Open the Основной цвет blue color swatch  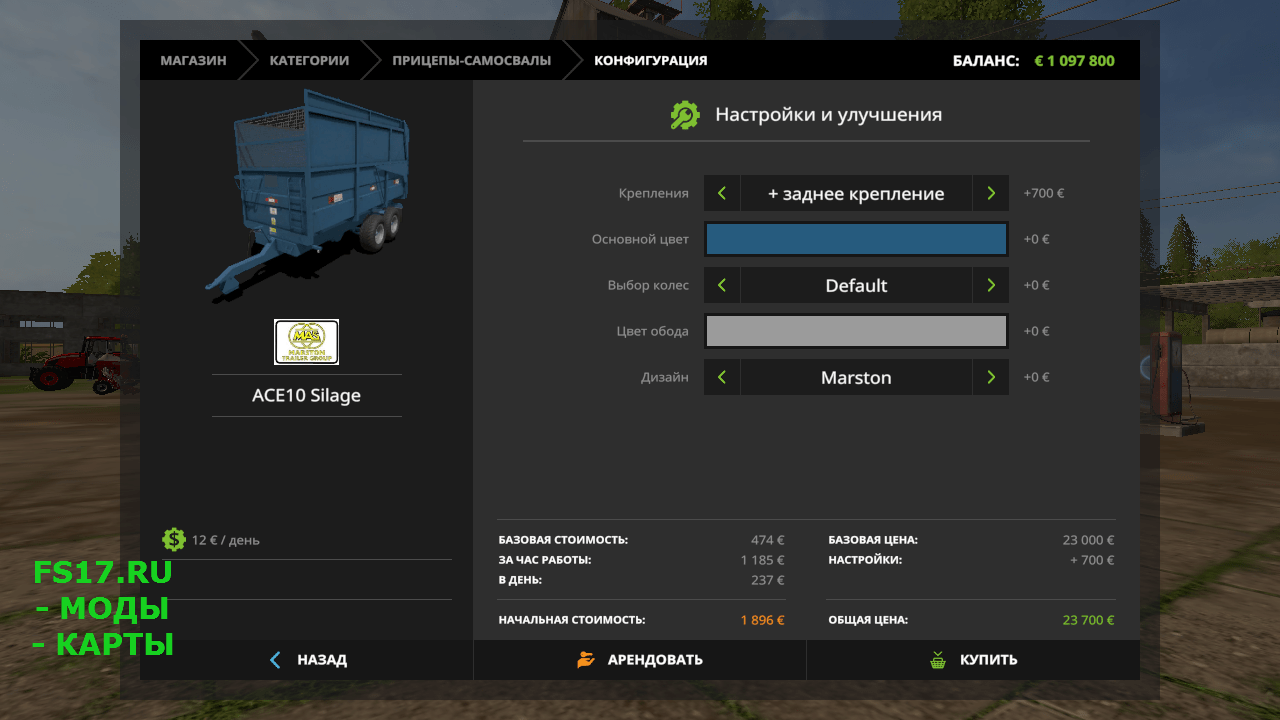[x=856, y=239]
